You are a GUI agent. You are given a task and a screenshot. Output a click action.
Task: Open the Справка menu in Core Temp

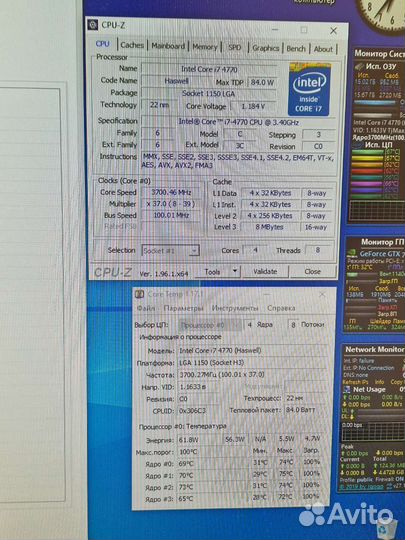click(x=281, y=308)
